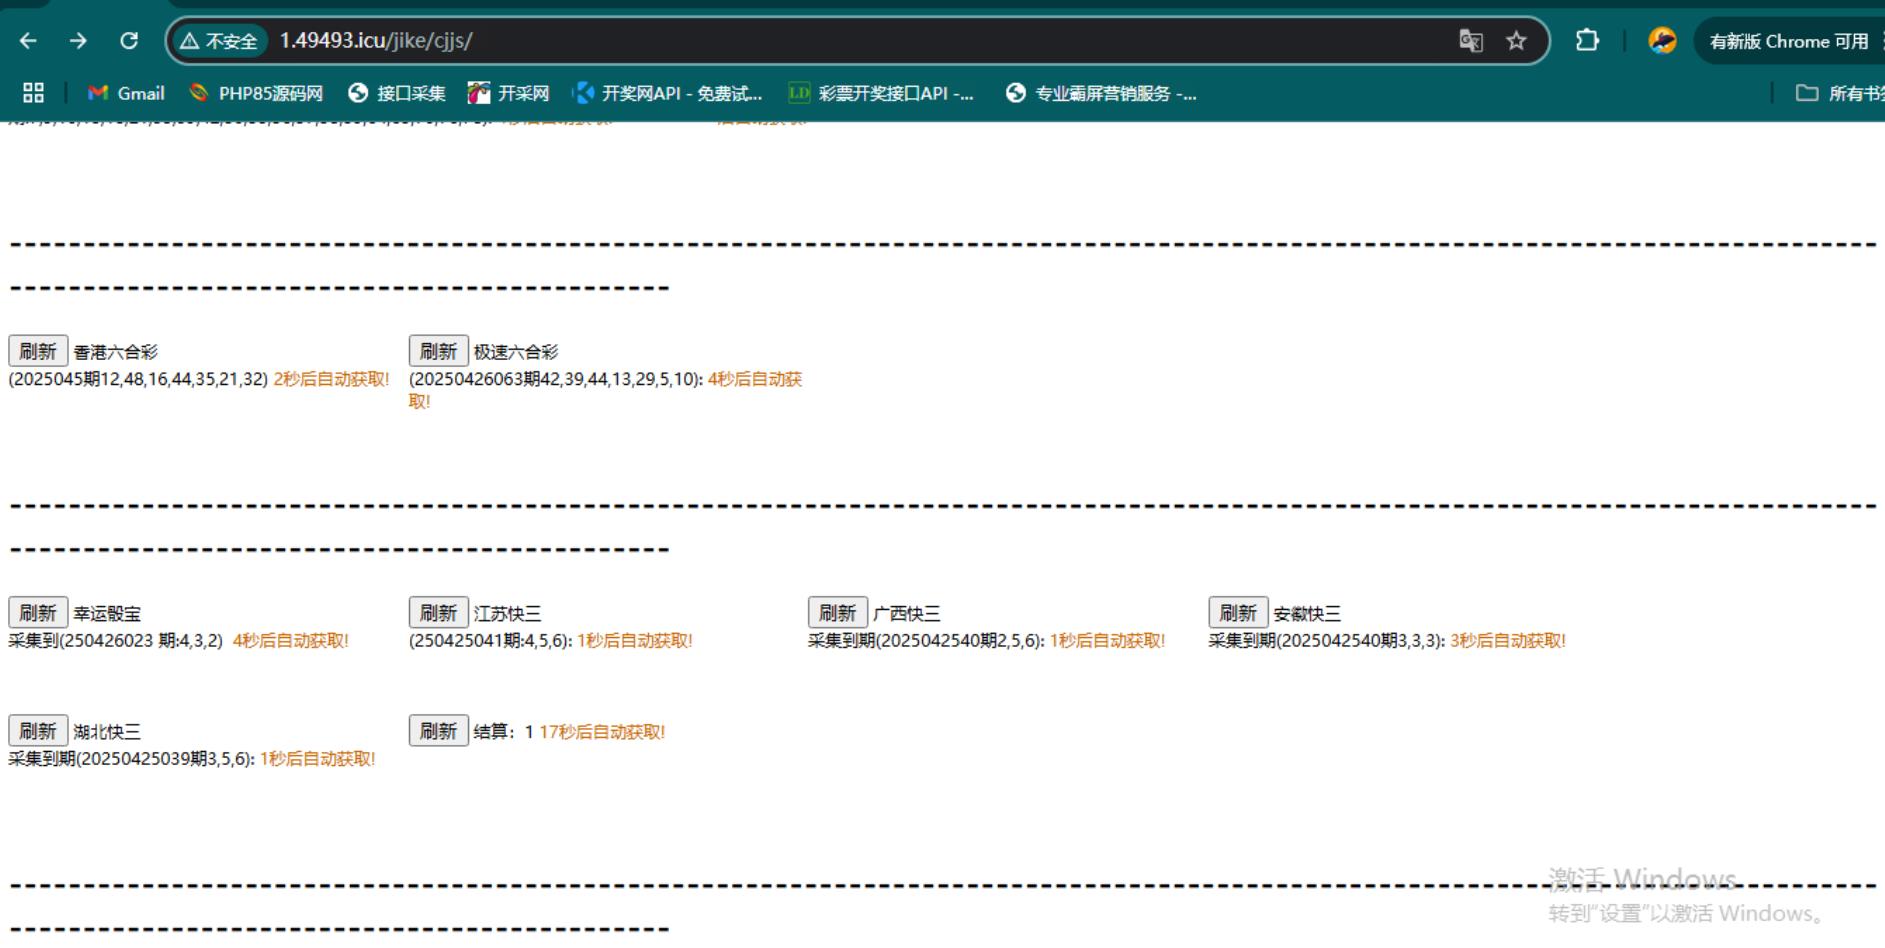Screen dimensions: 1885x948
Task: Click the browser forward arrow
Action: [78, 41]
